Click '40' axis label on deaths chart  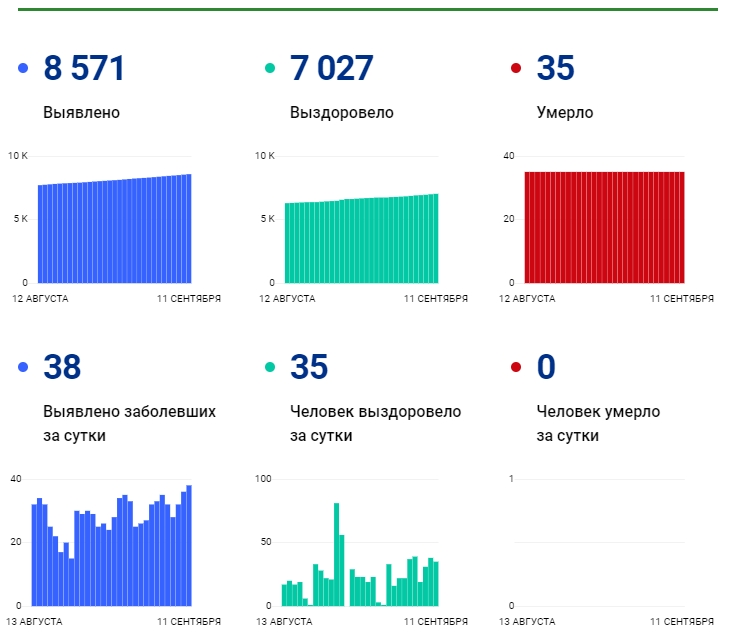pos(509,156)
